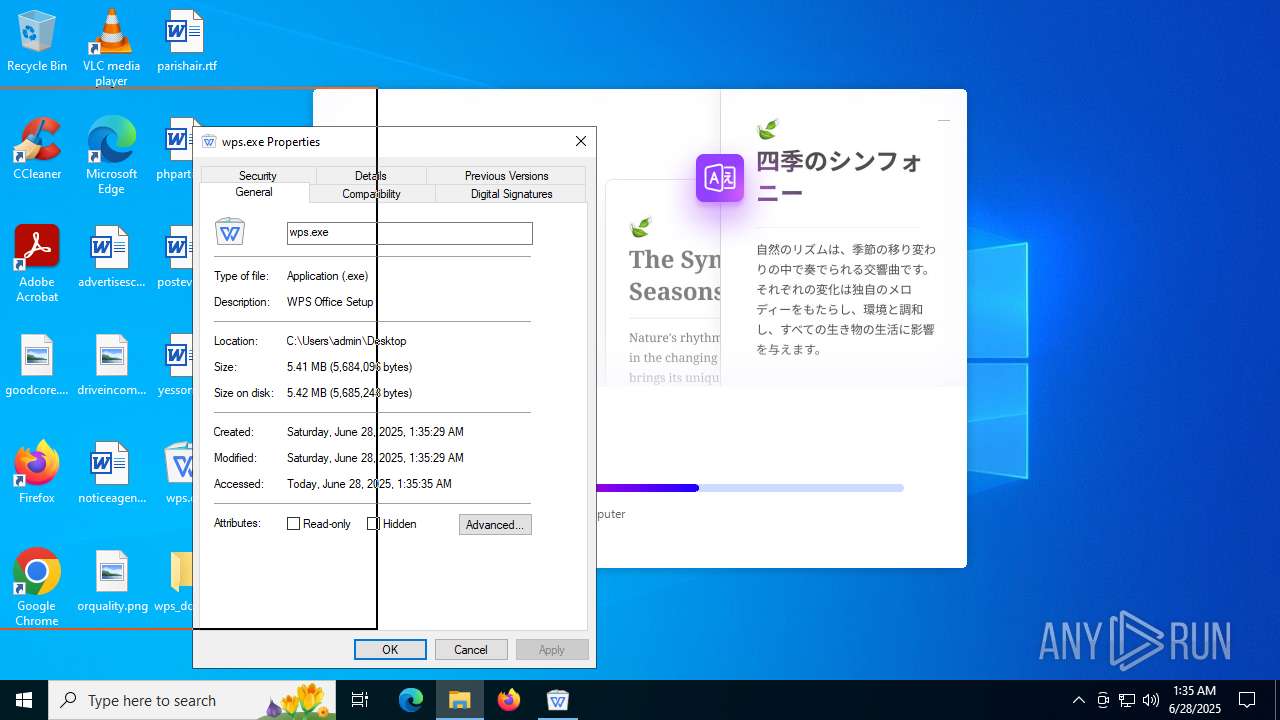
Task: Open Edge from the taskbar
Action: tap(411, 700)
